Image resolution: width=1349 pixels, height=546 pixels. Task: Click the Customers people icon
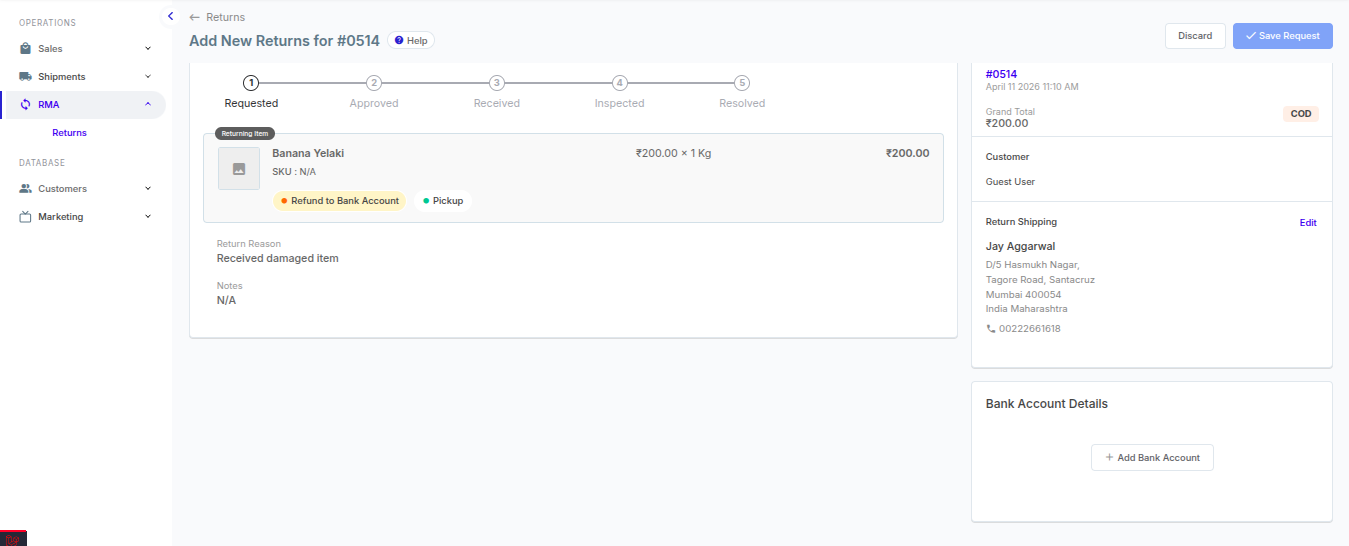pyautogui.click(x=25, y=188)
